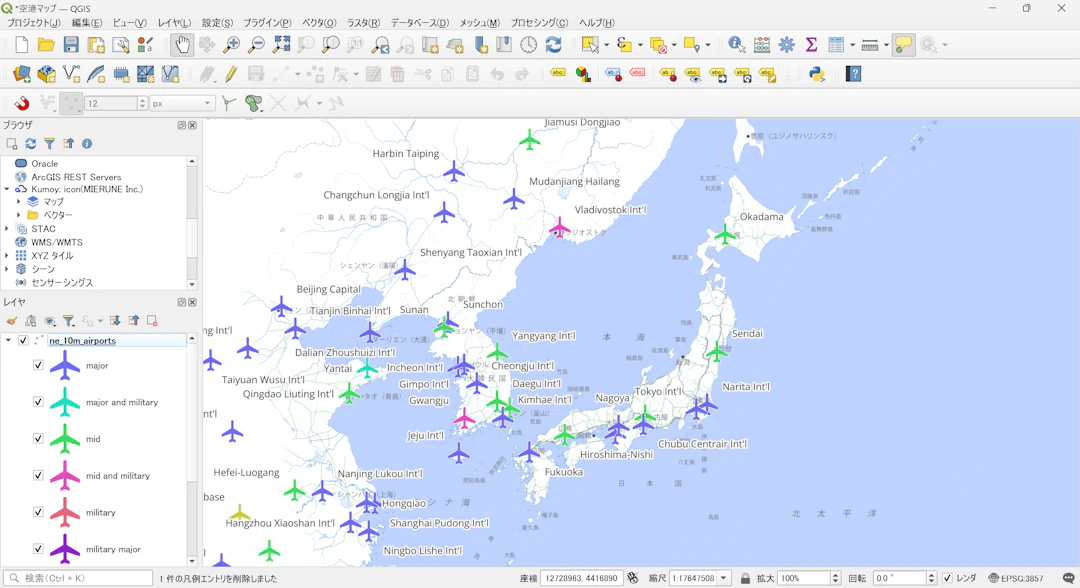
Task: Collapse the Kumoy: icon(MIERUNE Inc.) node
Action: [7, 189]
